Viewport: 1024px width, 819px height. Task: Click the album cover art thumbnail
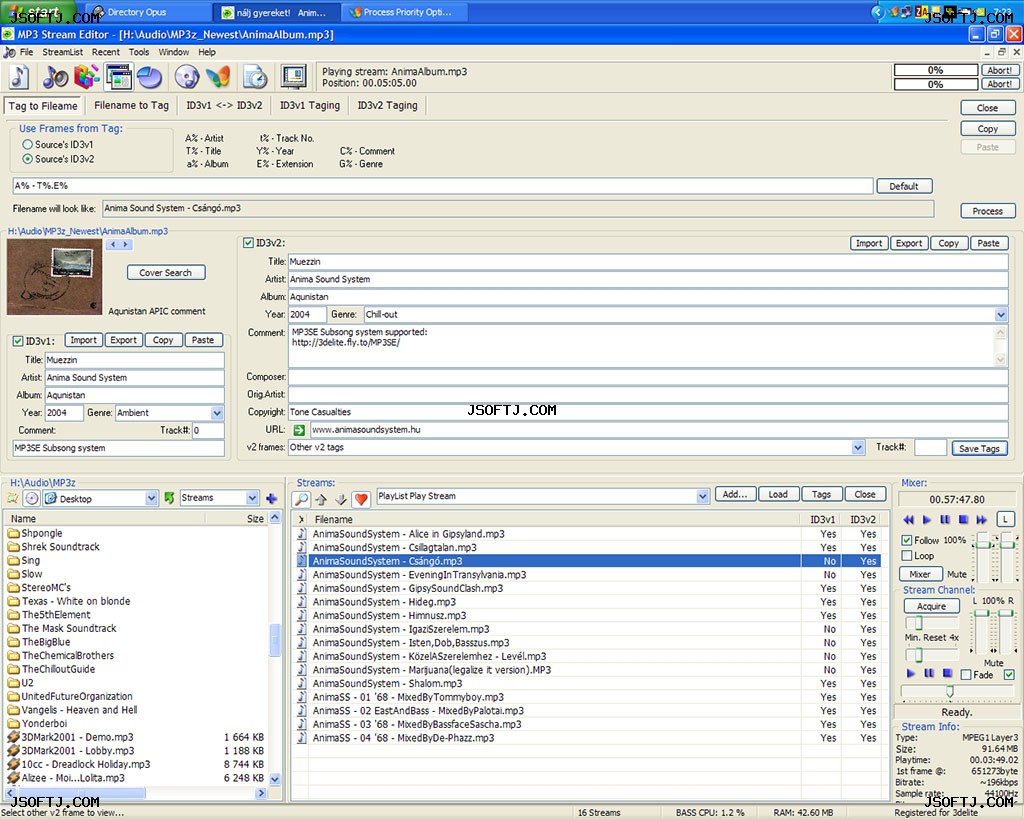point(54,277)
